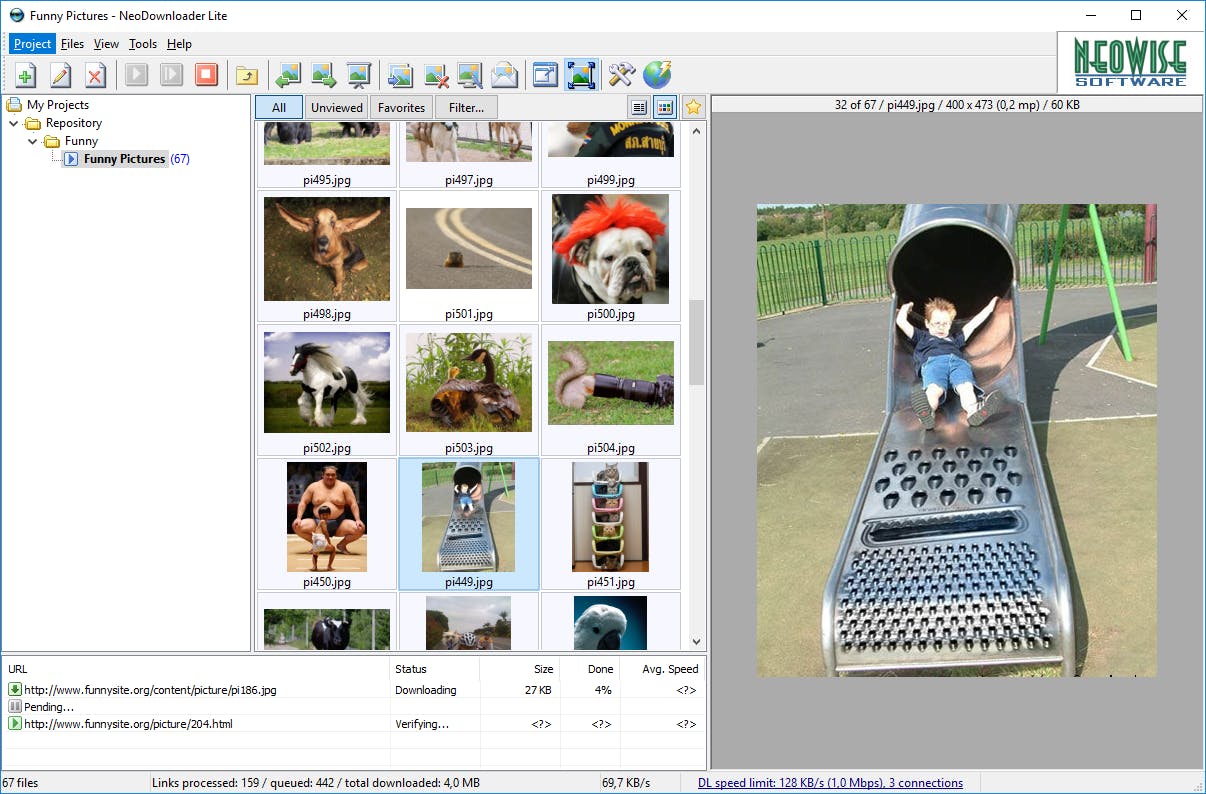This screenshot has width=1206, height=794.
Task: Launch the globe with lightning browser icon
Action: point(657,75)
